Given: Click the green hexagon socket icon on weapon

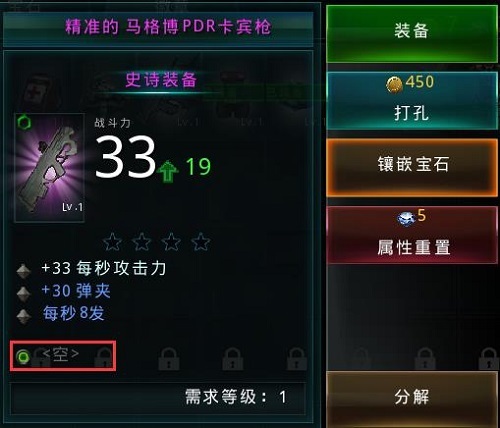Looking at the screenshot, I should coord(24,123).
